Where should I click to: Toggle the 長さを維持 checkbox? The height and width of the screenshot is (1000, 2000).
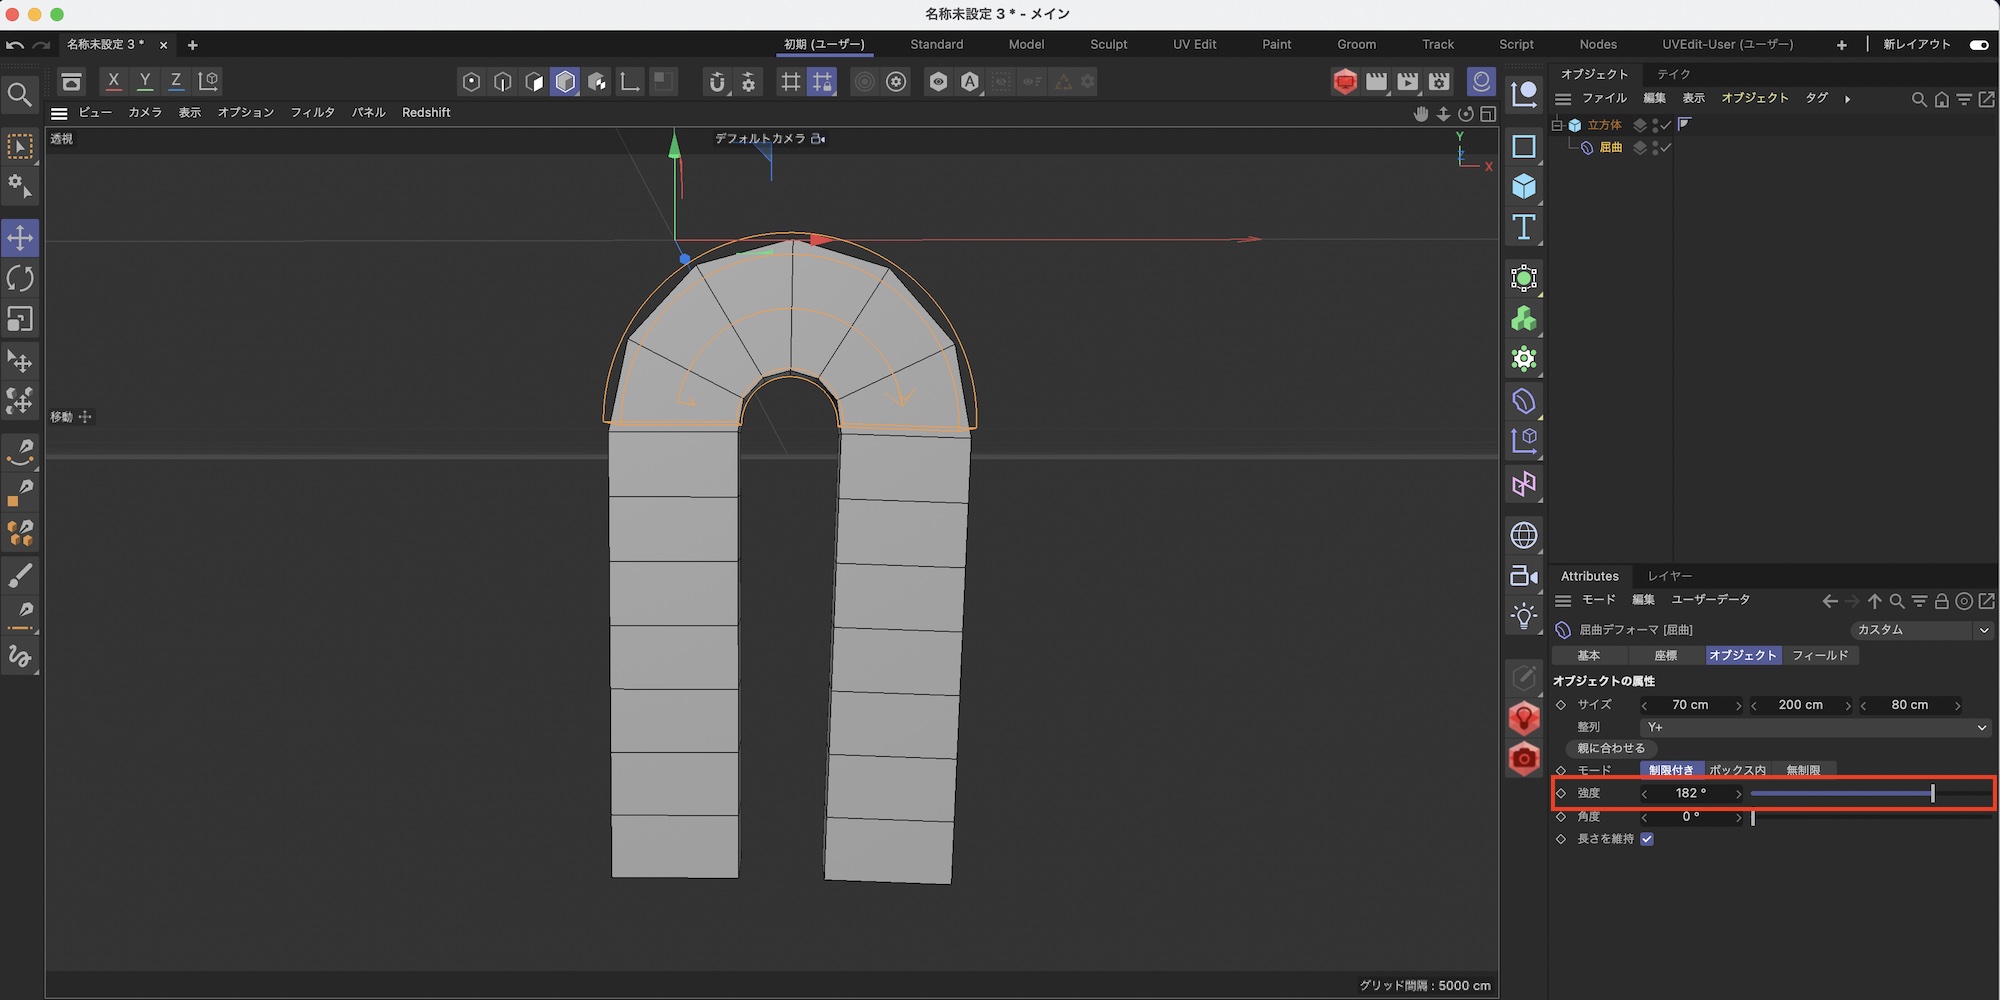pyautogui.click(x=1647, y=839)
